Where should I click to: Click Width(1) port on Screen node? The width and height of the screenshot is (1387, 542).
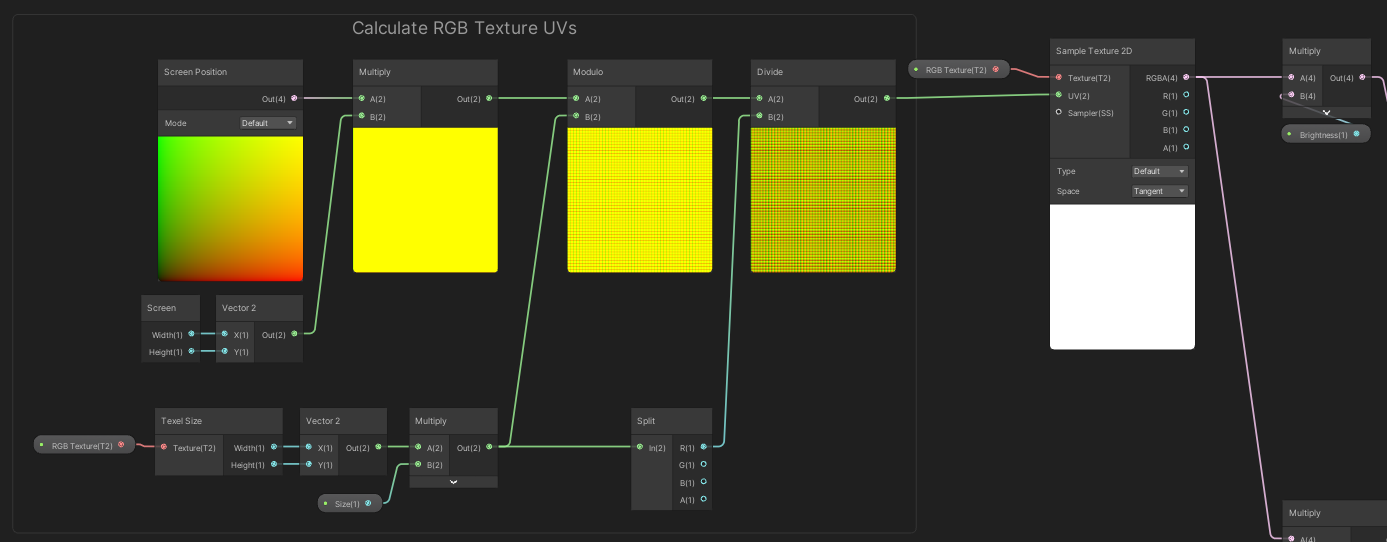[x=191, y=334]
